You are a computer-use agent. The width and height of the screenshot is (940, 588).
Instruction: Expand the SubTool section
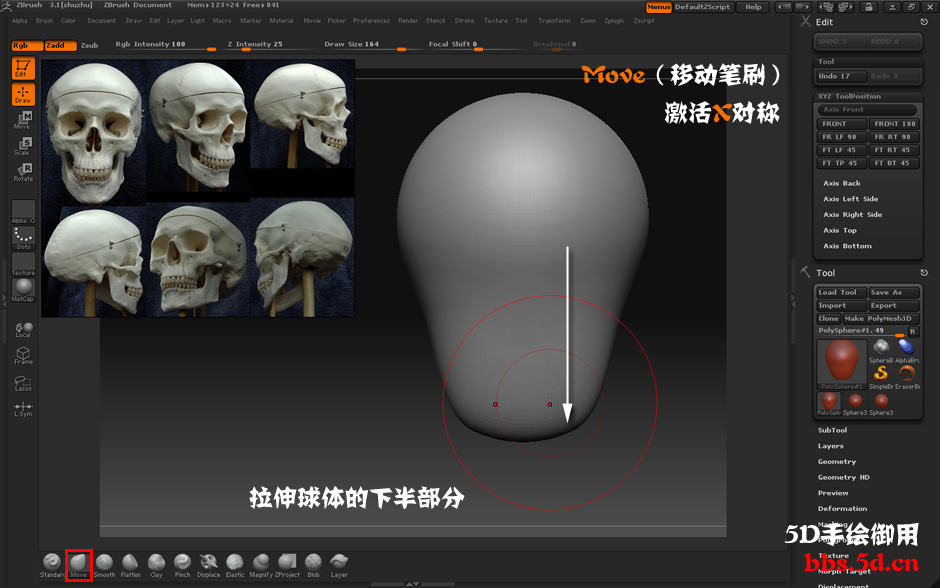832,430
